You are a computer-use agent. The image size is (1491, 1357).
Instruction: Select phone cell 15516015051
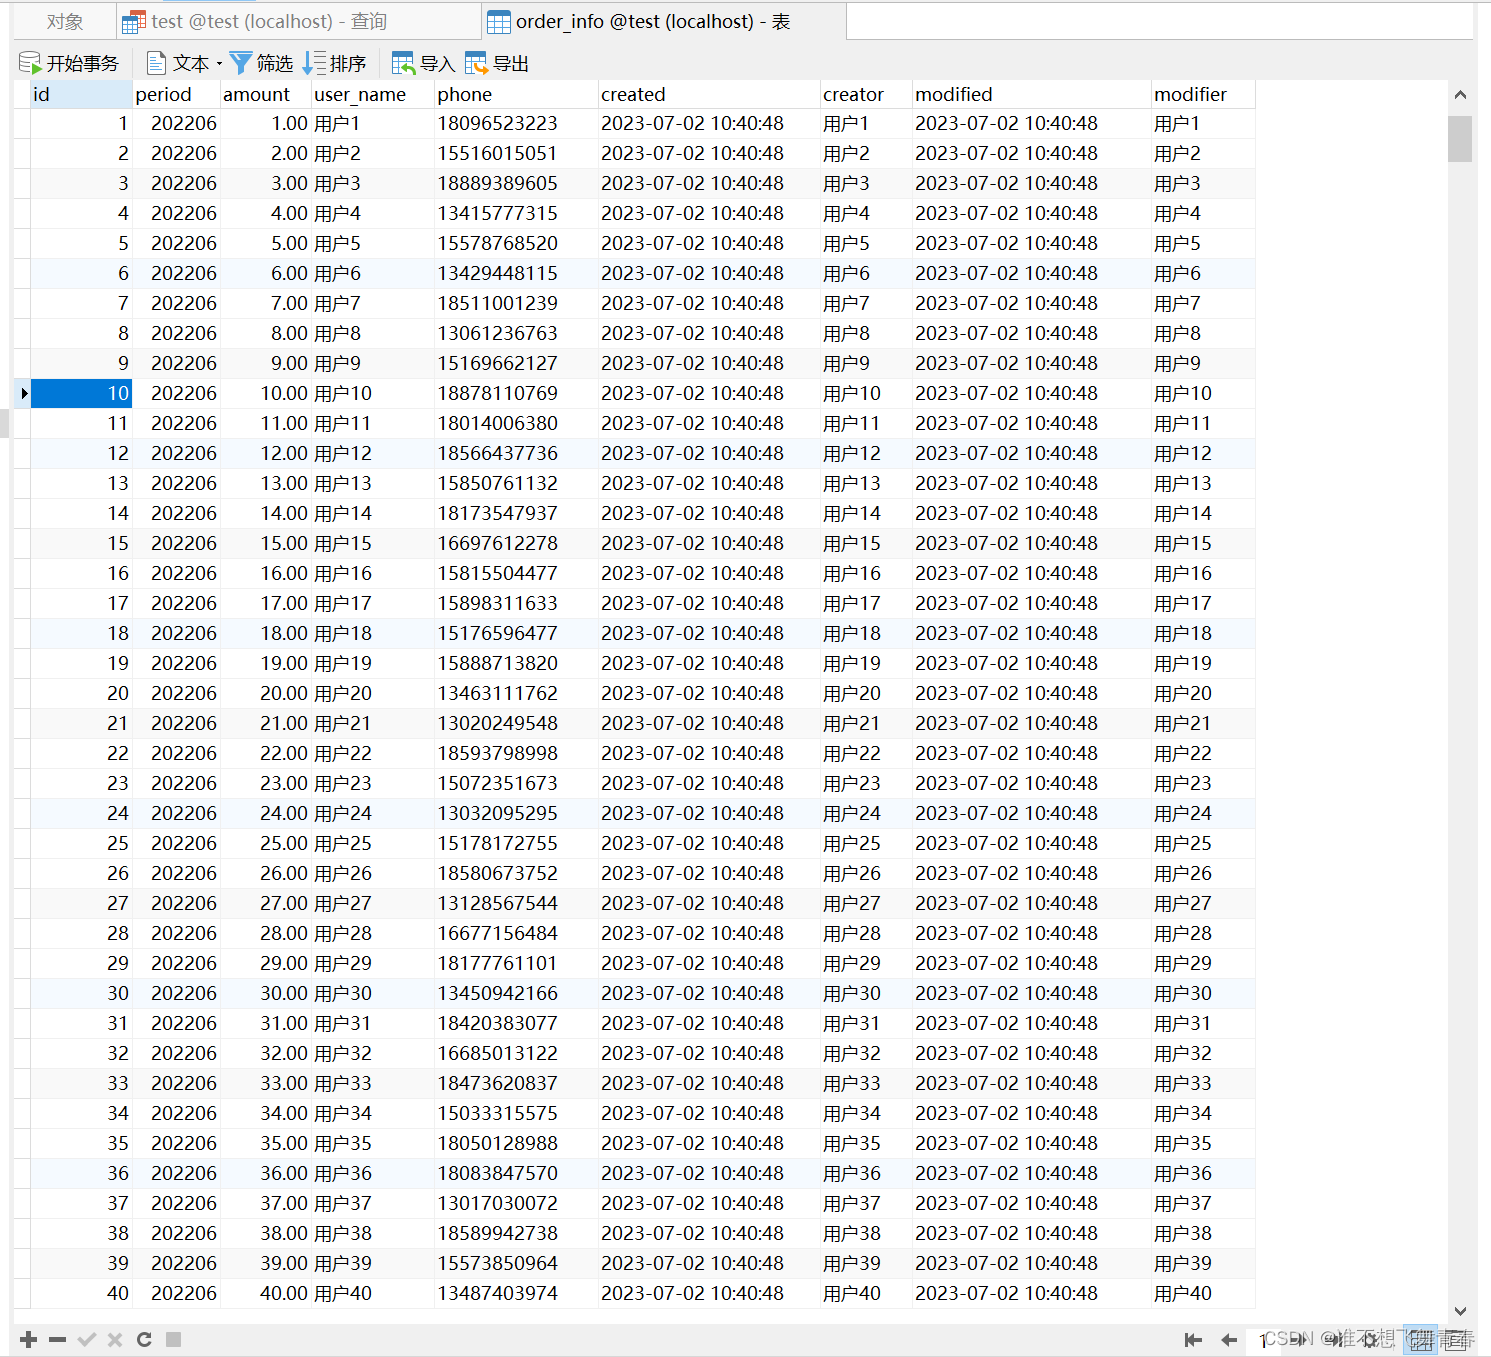[516, 154]
